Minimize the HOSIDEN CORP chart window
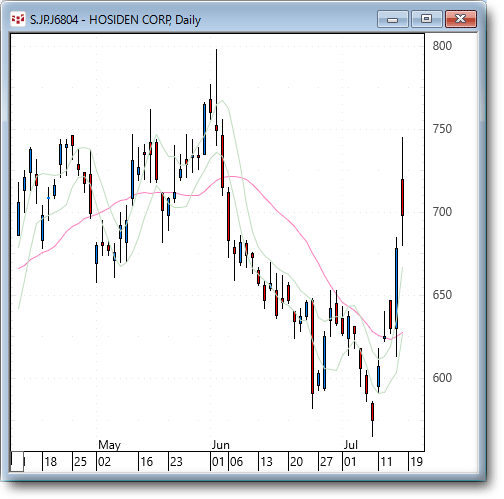This screenshot has width=504, height=499. (x=393, y=19)
